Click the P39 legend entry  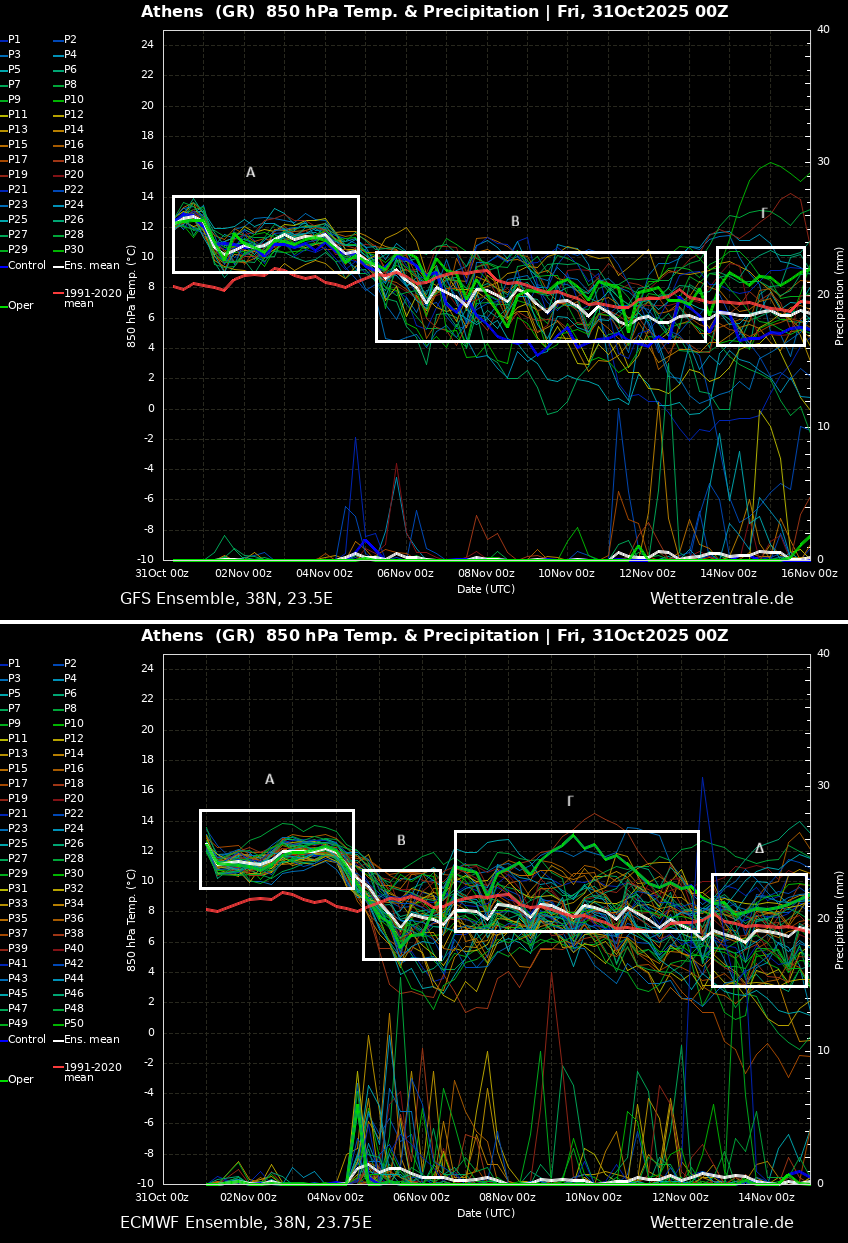(x=17, y=949)
